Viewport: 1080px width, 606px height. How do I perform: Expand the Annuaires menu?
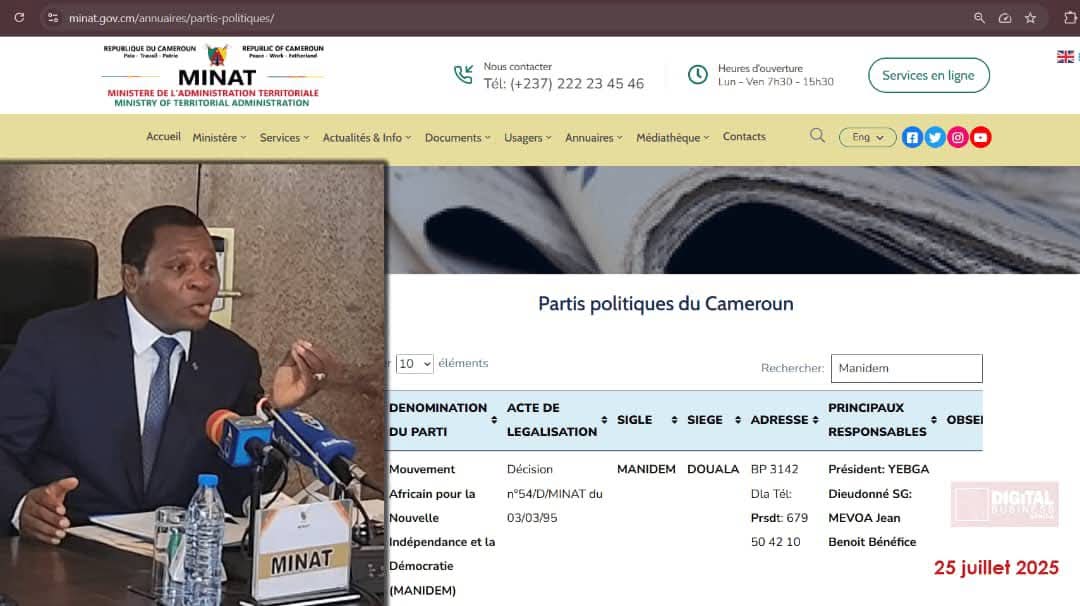coord(593,138)
